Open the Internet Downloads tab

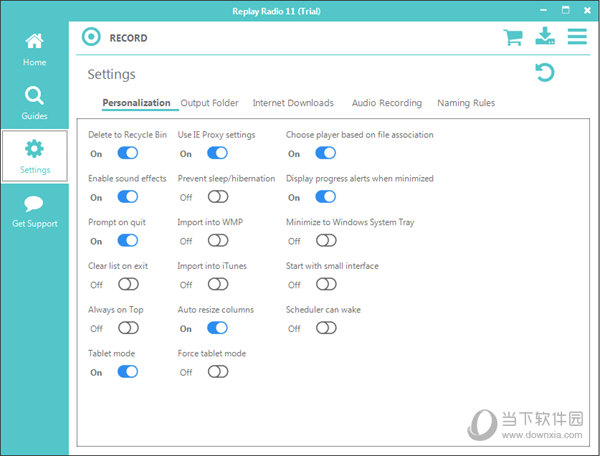(293, 103)
